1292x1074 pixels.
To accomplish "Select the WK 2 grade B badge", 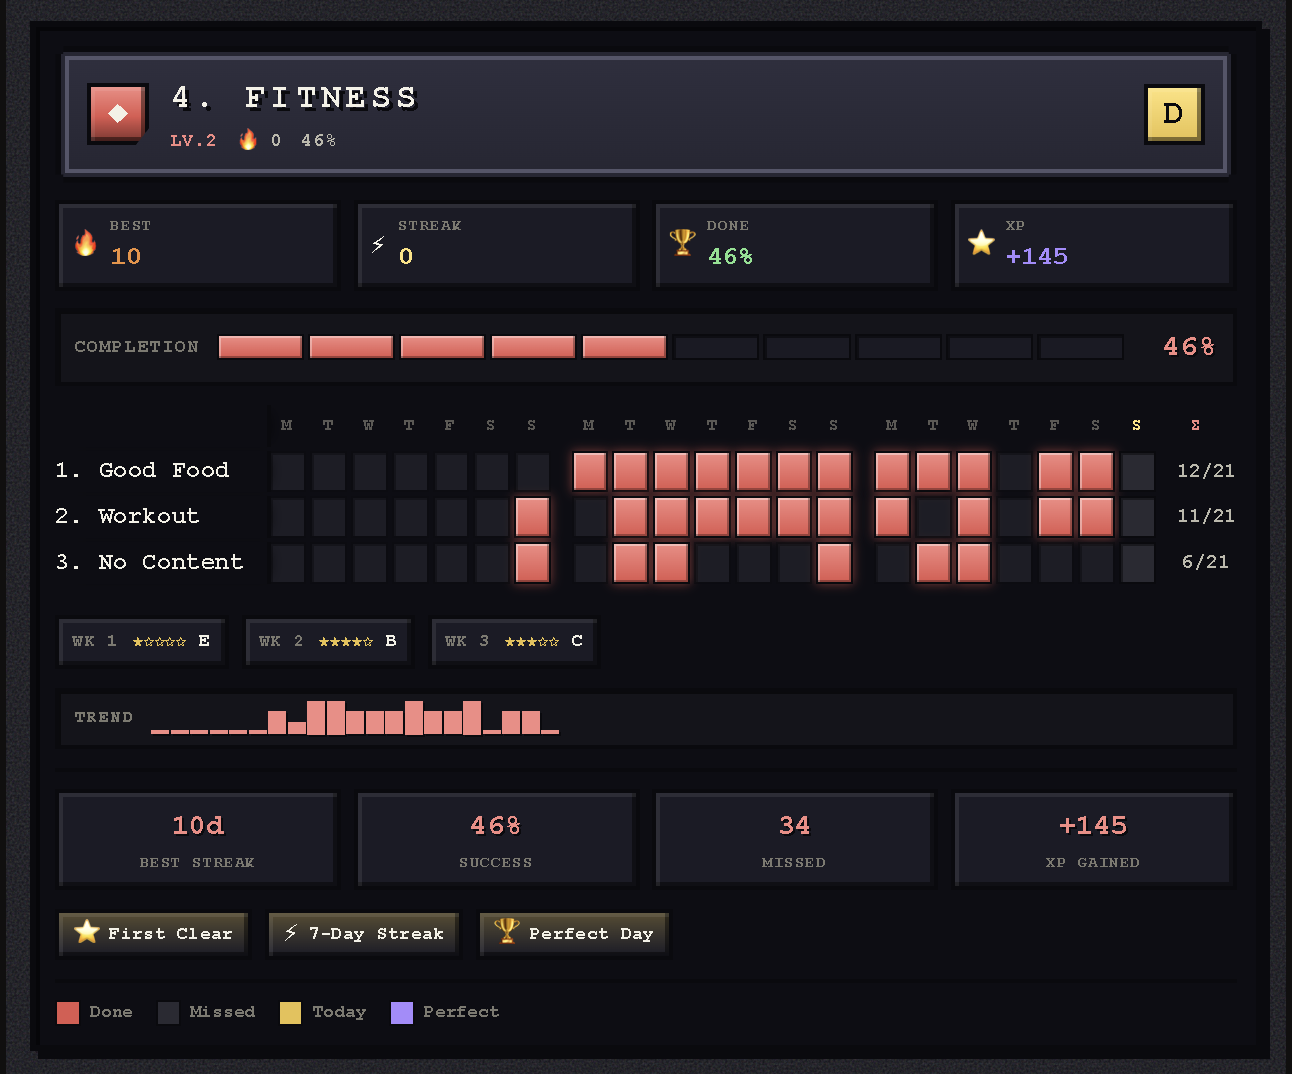I will (x=328, y=642).
